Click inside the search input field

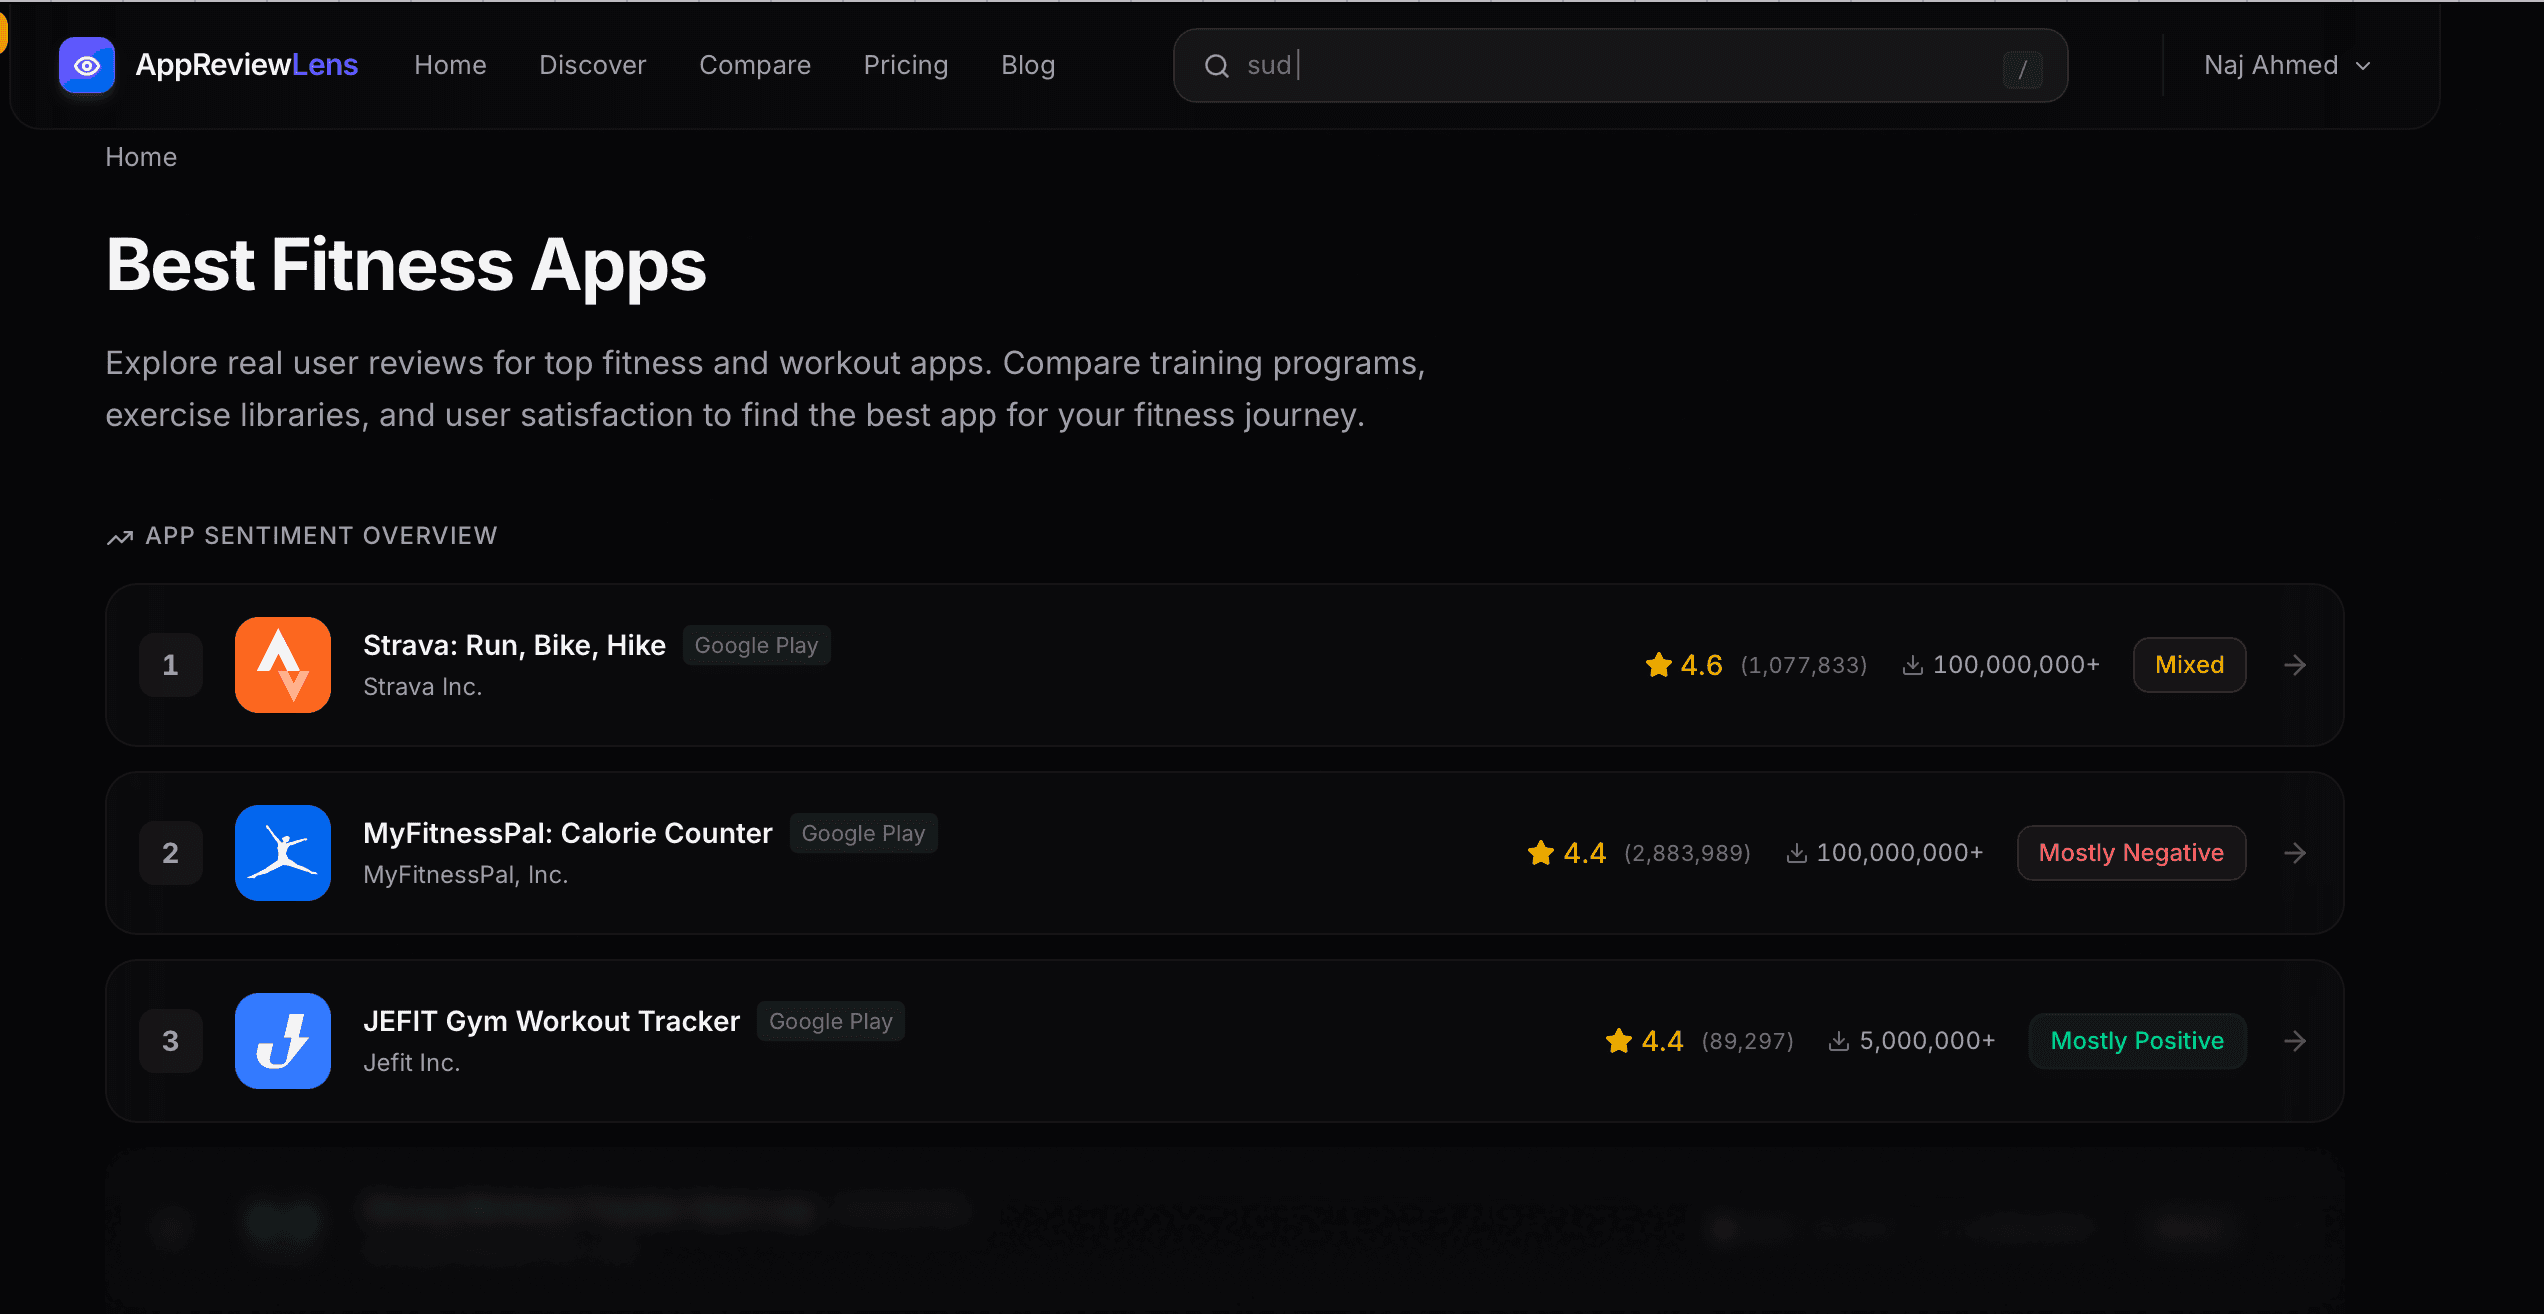(x=1600, y=65)
